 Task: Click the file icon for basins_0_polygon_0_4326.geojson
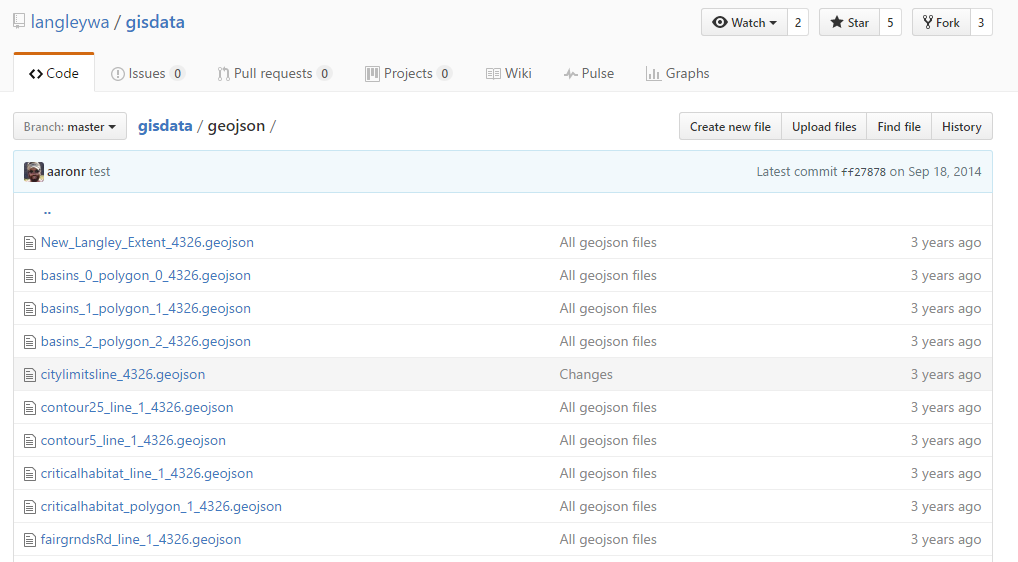(x=30, y=276)
